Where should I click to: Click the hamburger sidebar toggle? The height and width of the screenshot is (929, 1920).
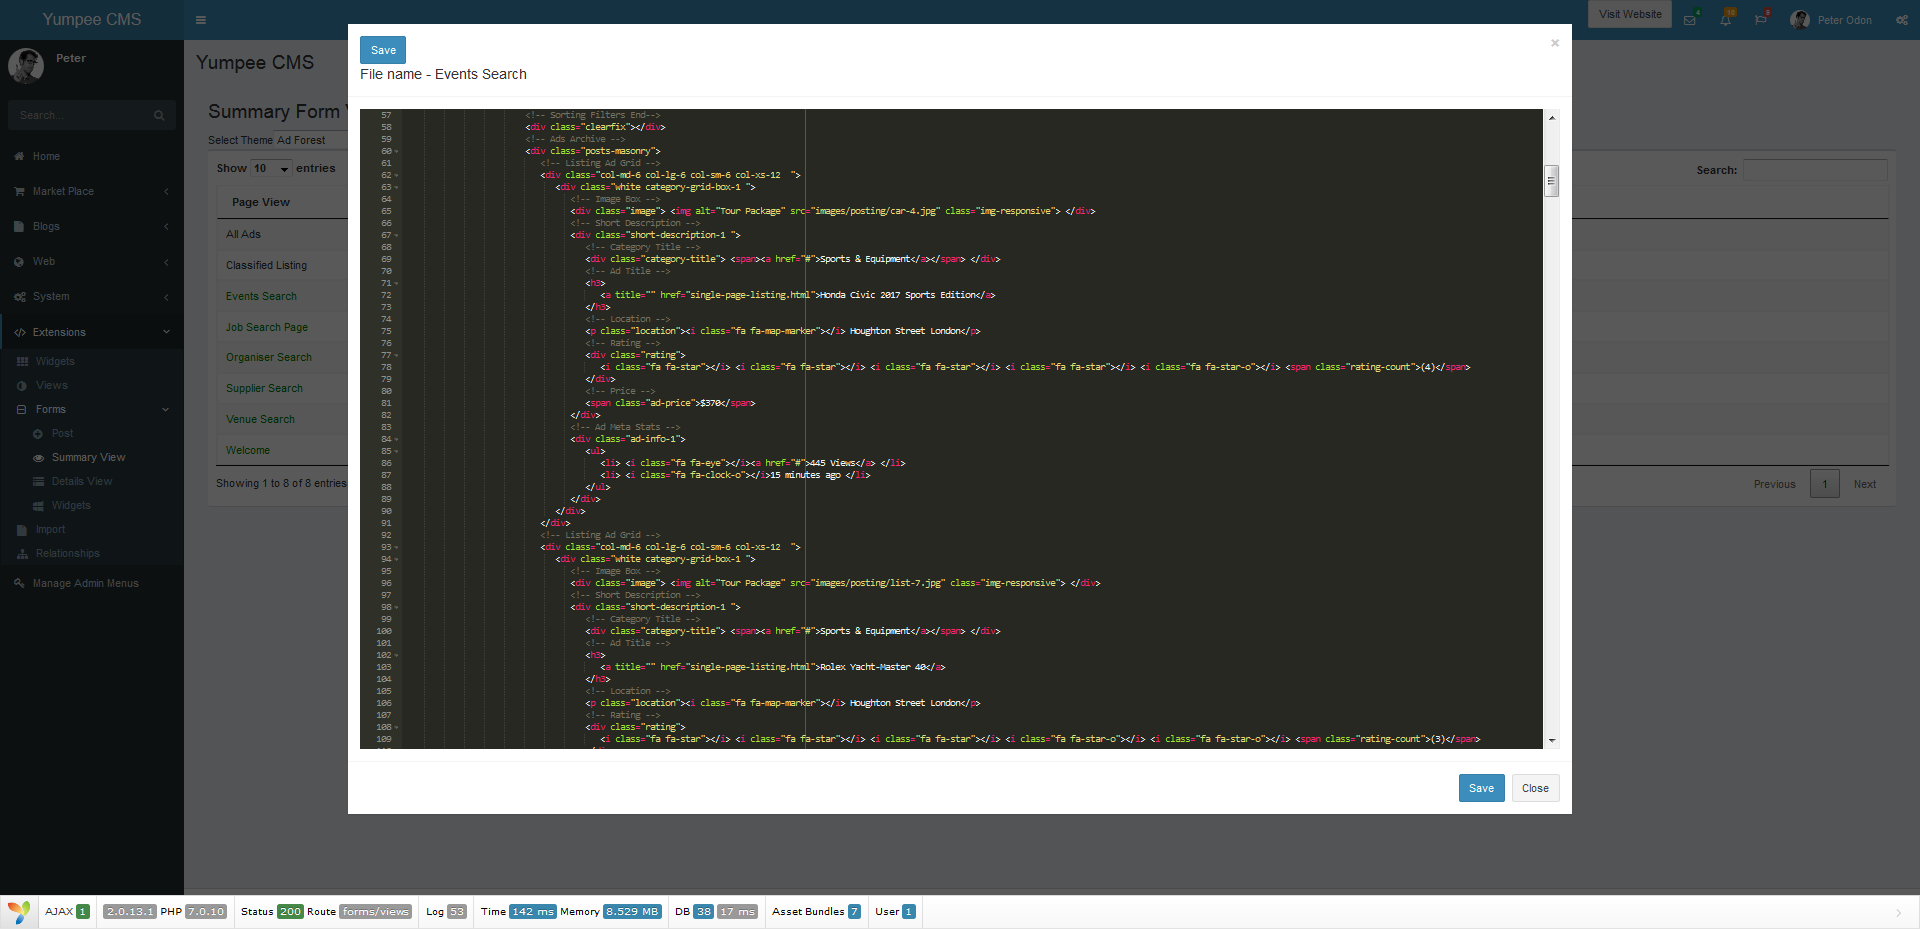(x=200, y=20)
